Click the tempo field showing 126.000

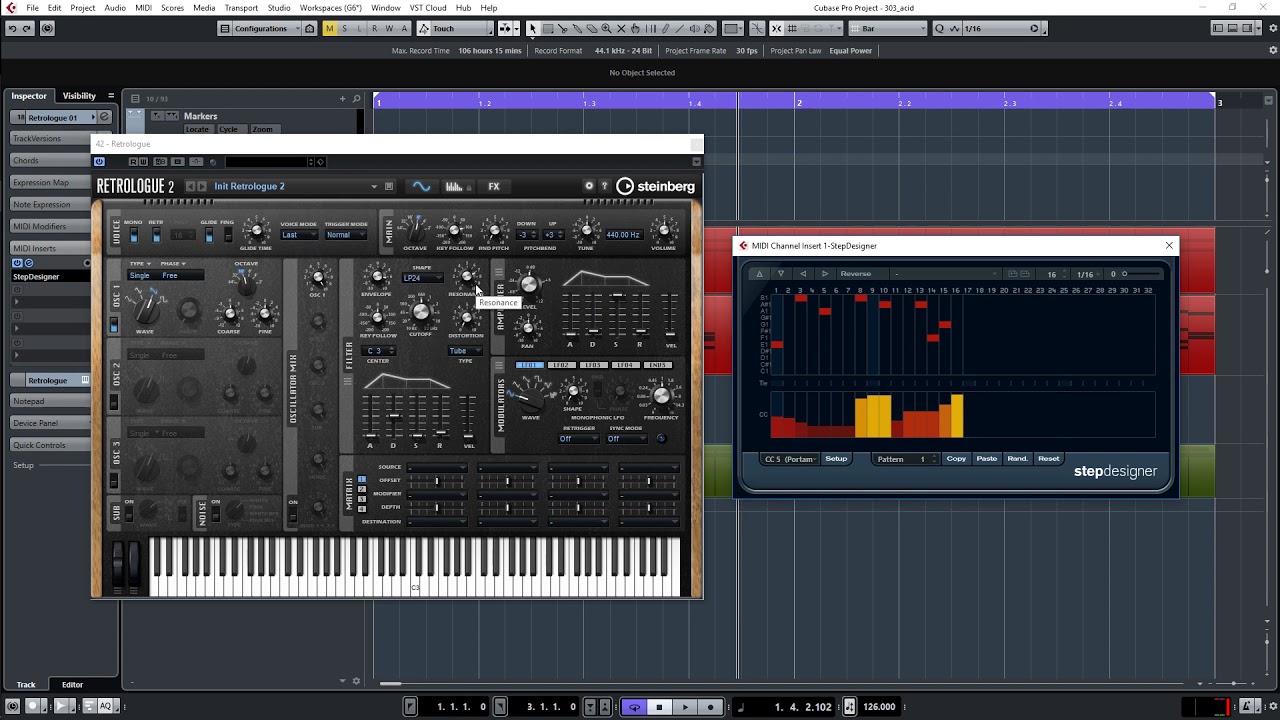tap(879, 707)
